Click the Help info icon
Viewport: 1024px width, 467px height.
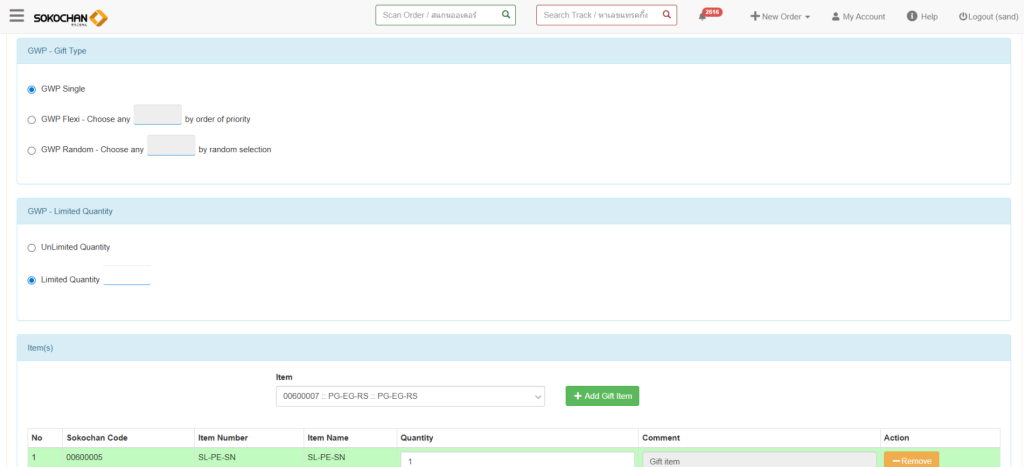911,16
